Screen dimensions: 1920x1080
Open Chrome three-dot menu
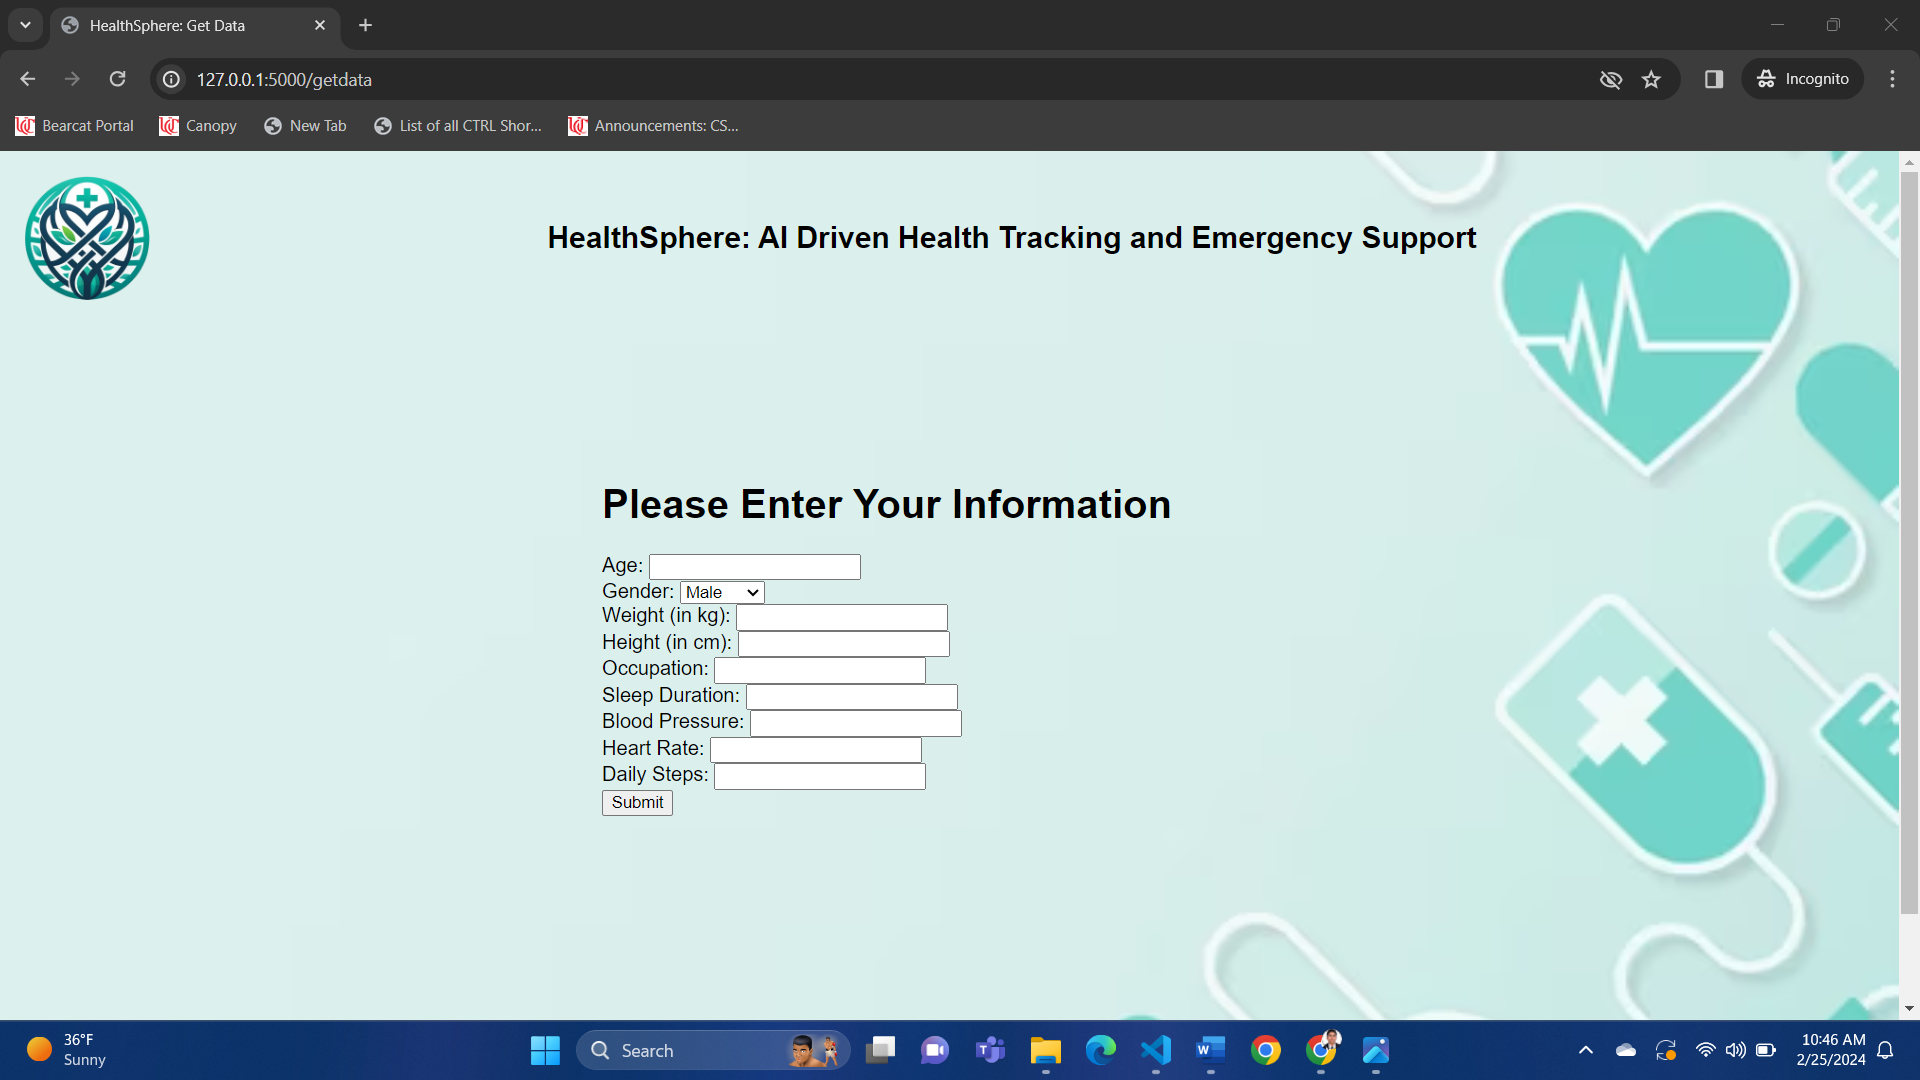[x=1892, y=79]
